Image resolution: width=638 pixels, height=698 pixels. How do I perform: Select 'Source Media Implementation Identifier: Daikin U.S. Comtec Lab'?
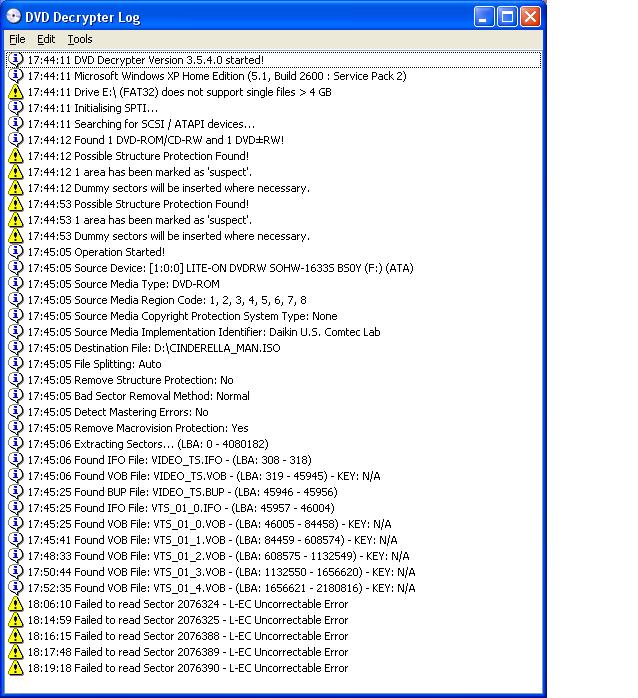pyautogui.click(x=204, y=332)
